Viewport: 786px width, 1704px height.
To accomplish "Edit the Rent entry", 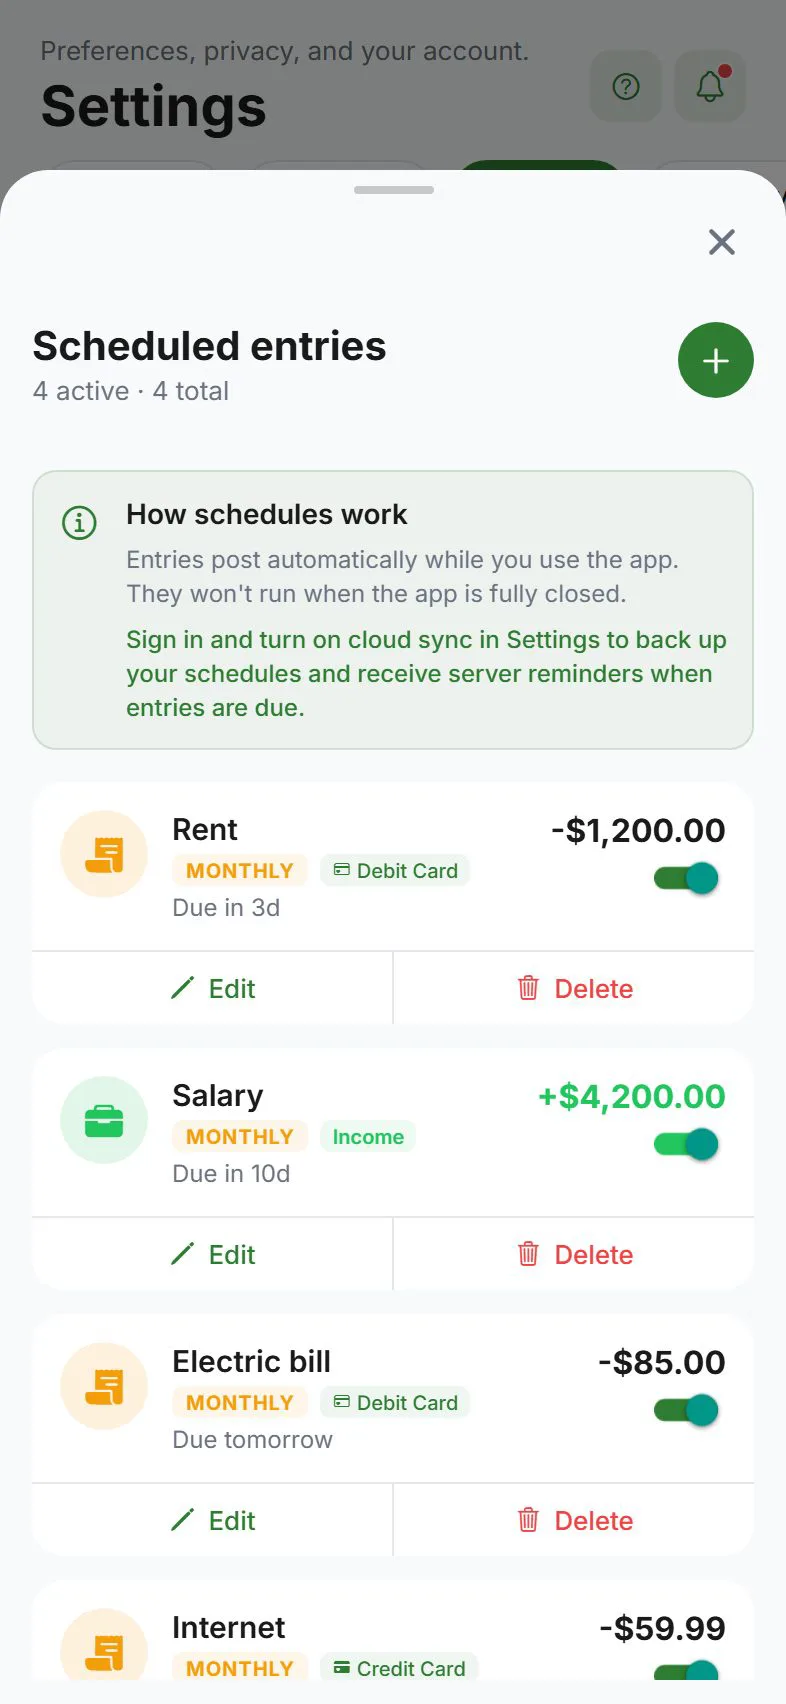I will tap(213, 988).
